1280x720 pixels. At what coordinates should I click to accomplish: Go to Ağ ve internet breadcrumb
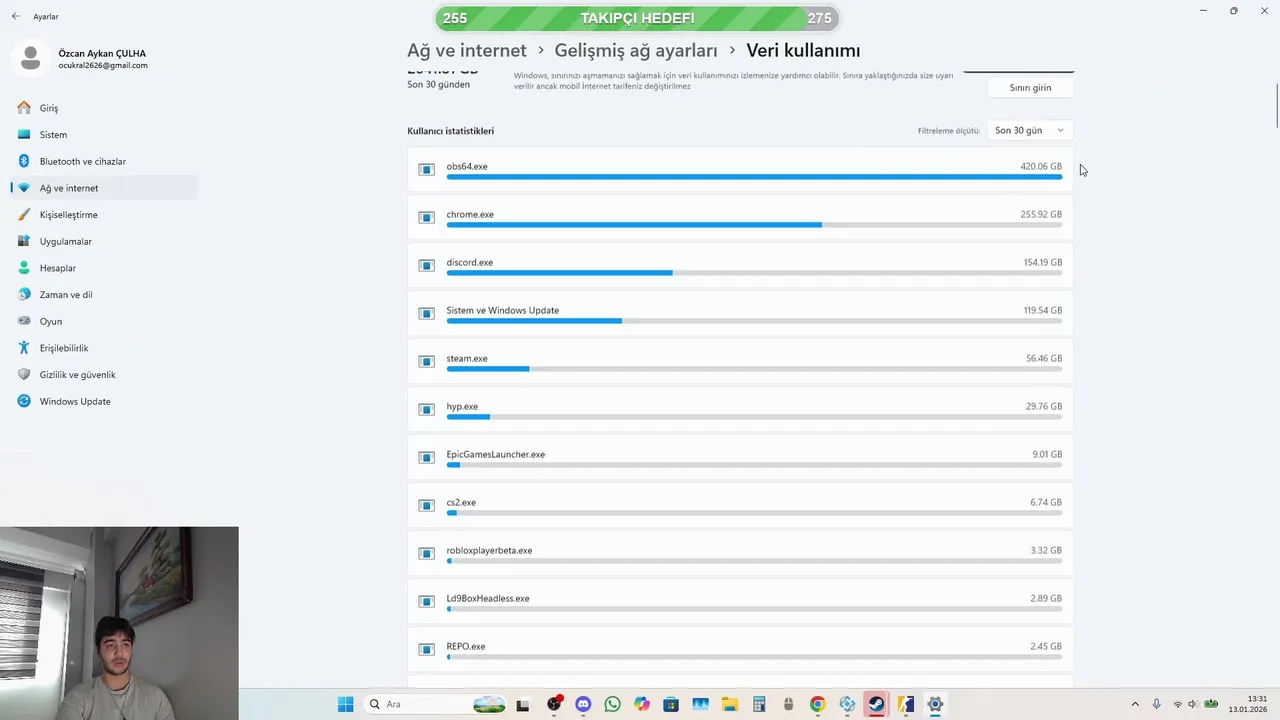466,50
